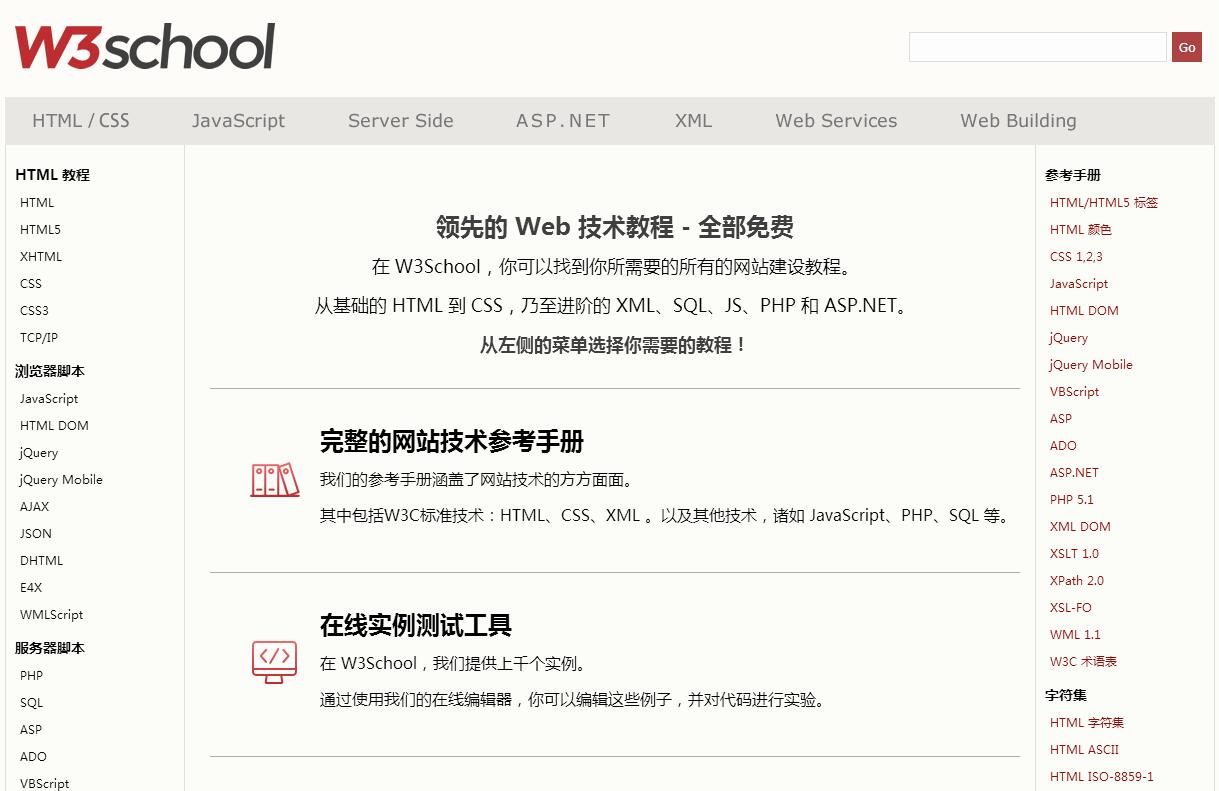Image resolution: width=1219 pixels, height=791 pixels.
Task: Select the Web Building navigation tab
Action: pyautogui.click(x=1018, y=121)
